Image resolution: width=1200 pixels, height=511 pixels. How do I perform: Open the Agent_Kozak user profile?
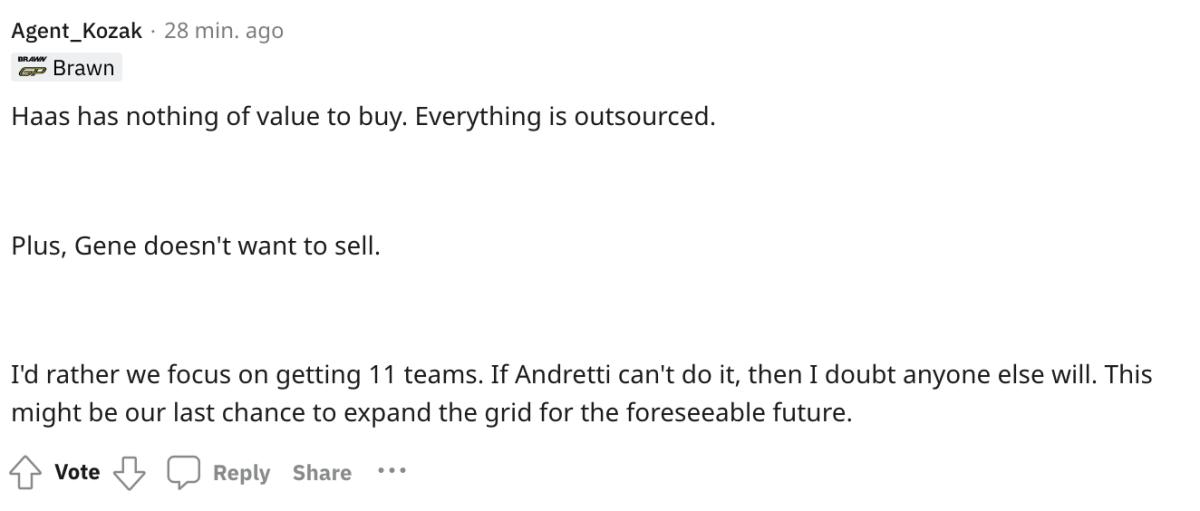pyautogui.click(x=77, y=31)
